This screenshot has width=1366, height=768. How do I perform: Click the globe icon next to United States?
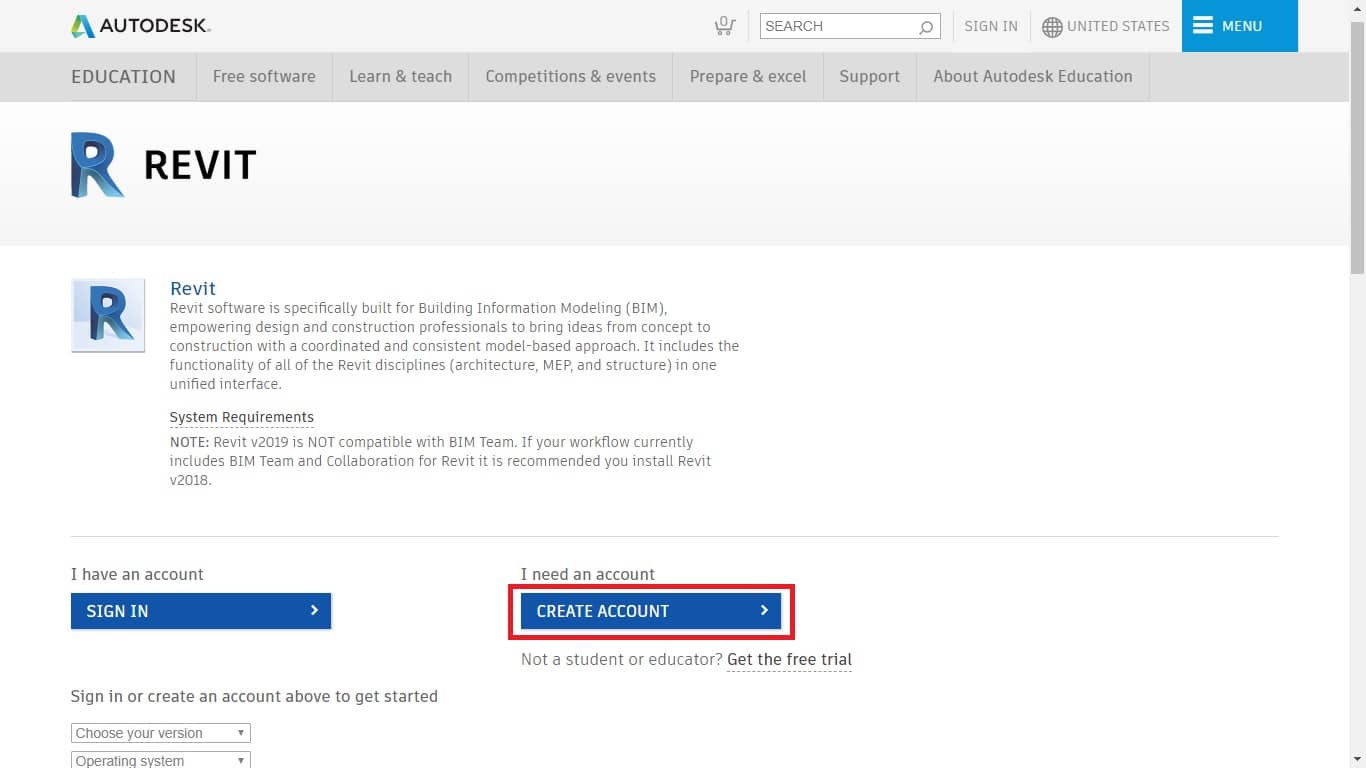click(x=1052, y=27)
